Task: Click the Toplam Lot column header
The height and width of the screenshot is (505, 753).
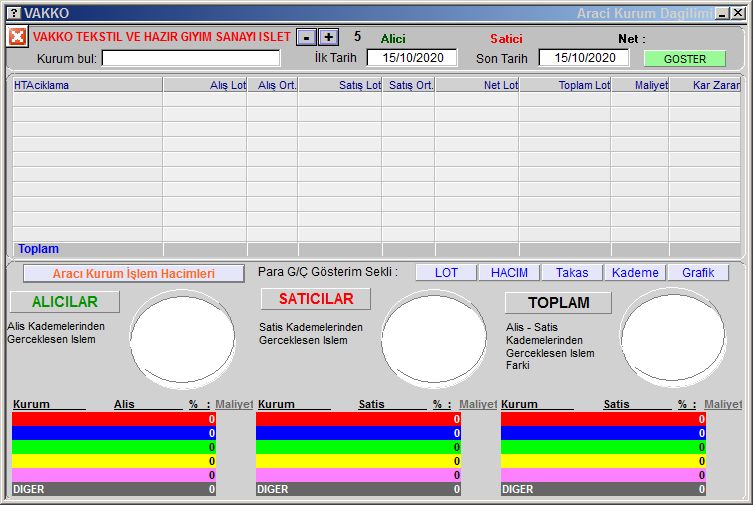Action: pos(565,85)
